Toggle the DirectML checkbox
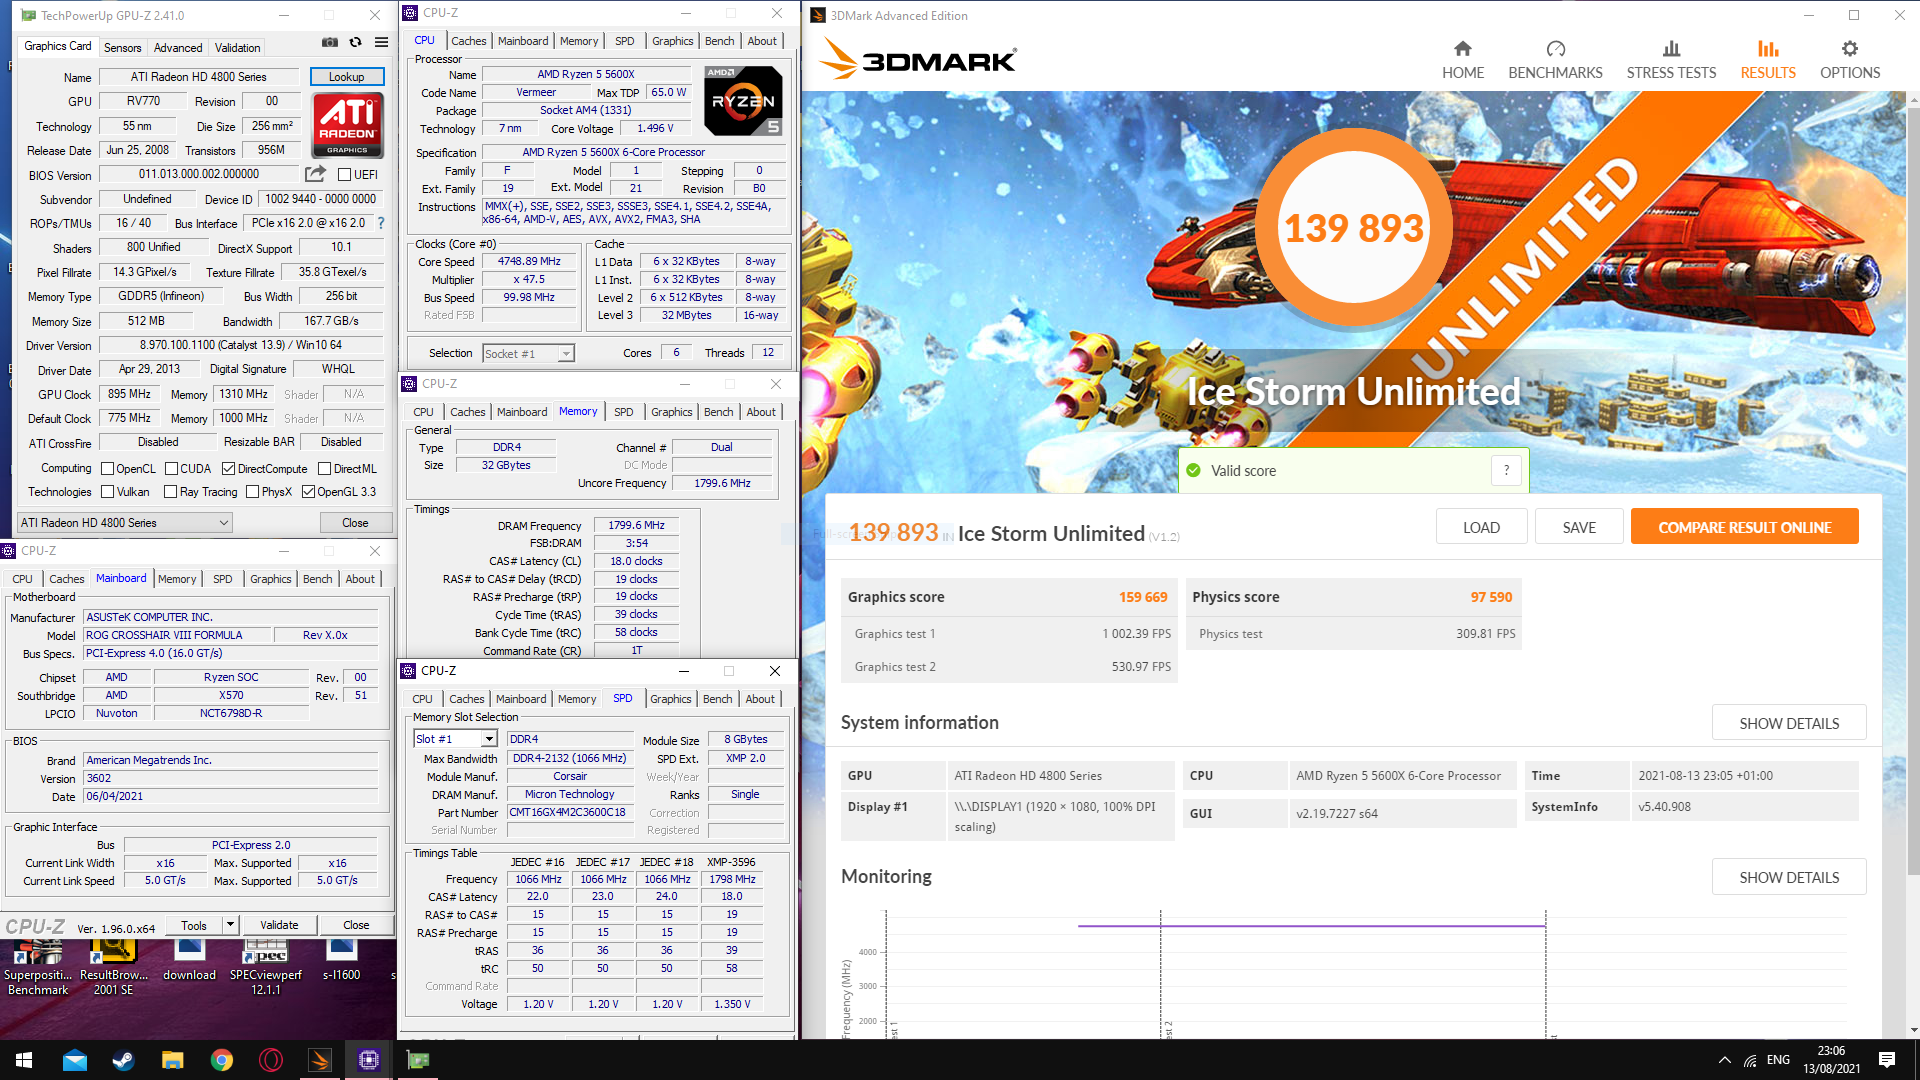 pos(324,468)
